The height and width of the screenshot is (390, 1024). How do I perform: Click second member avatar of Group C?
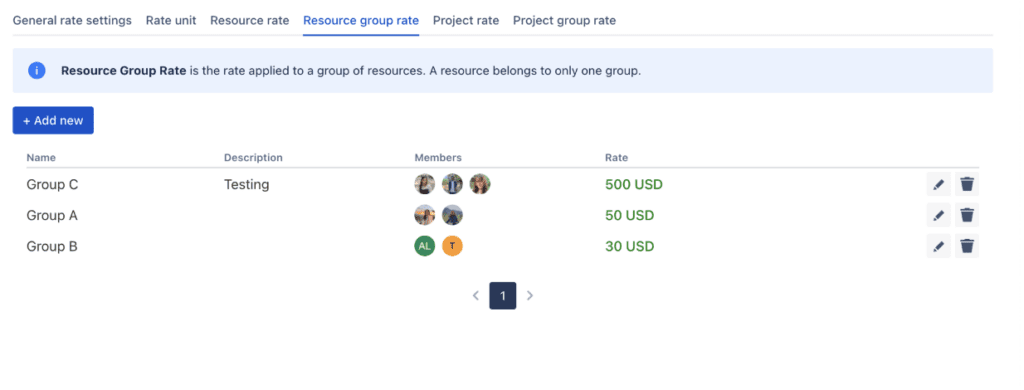(453, 184)
